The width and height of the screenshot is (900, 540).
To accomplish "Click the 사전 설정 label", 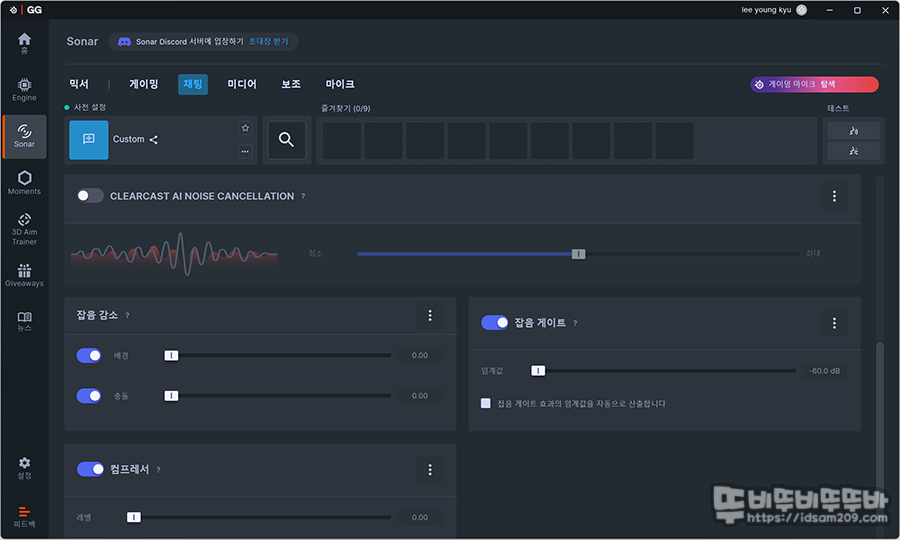I will 90,107.
